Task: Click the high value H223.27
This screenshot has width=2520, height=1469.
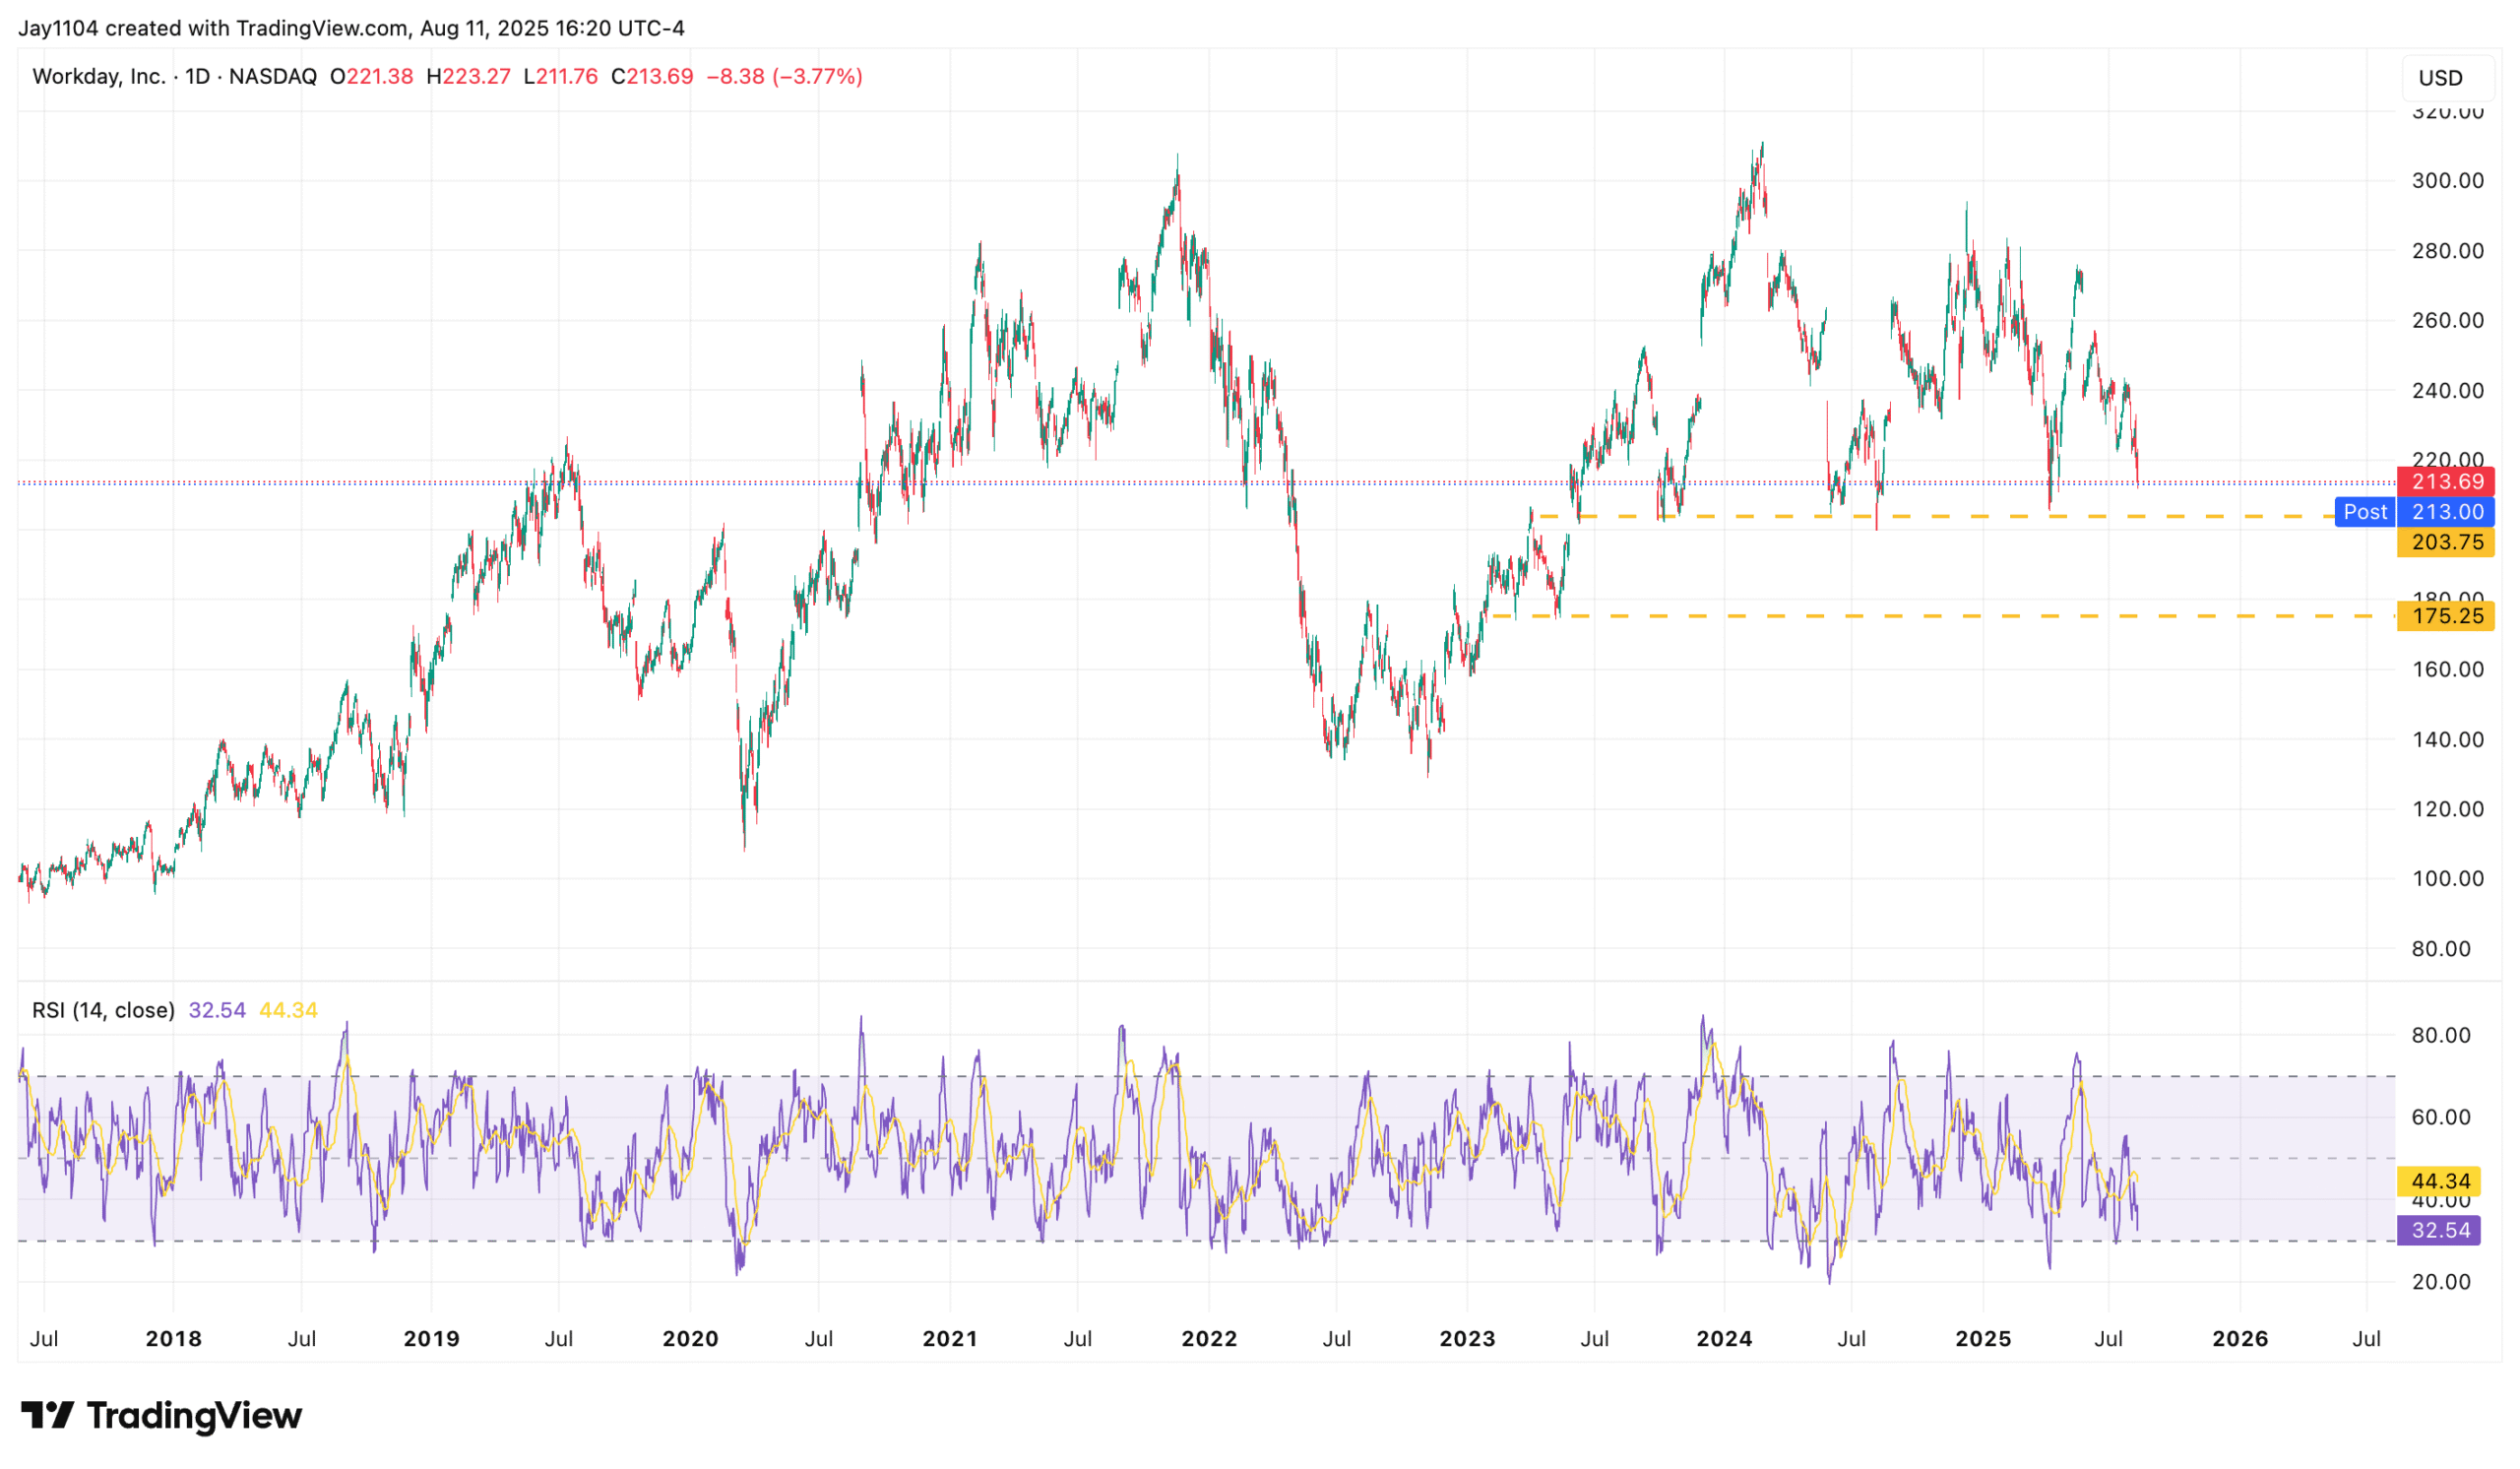Action: tap(468, 77)
